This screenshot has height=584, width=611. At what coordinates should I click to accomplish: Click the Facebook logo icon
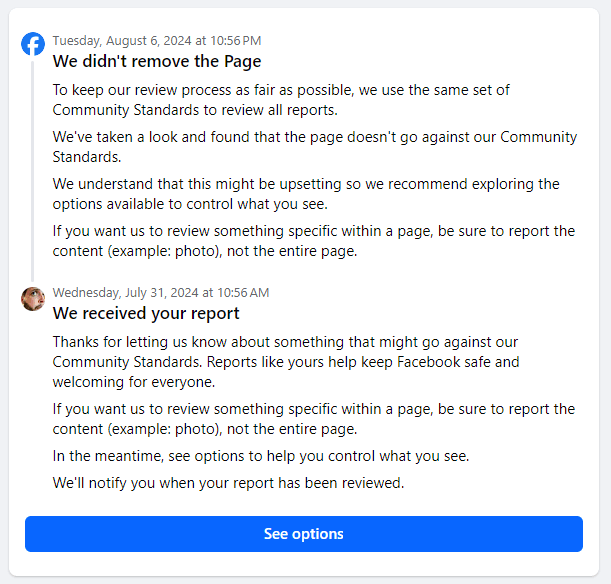pos(33,44)
